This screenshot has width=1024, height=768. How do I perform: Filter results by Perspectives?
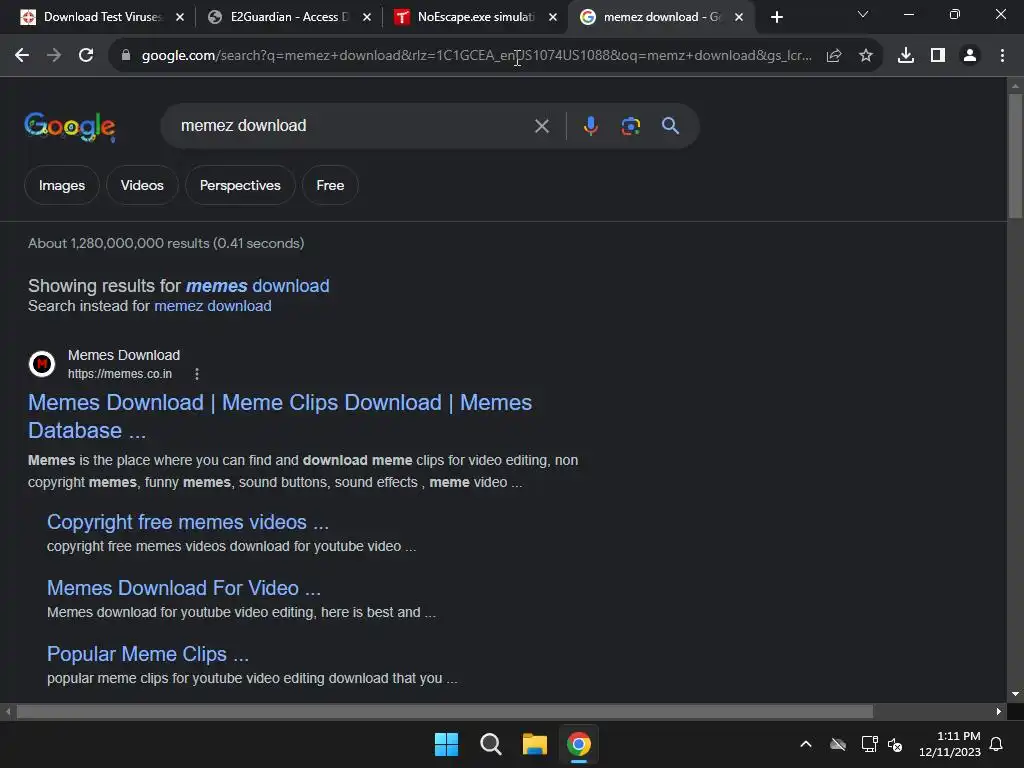pos(240,185)
